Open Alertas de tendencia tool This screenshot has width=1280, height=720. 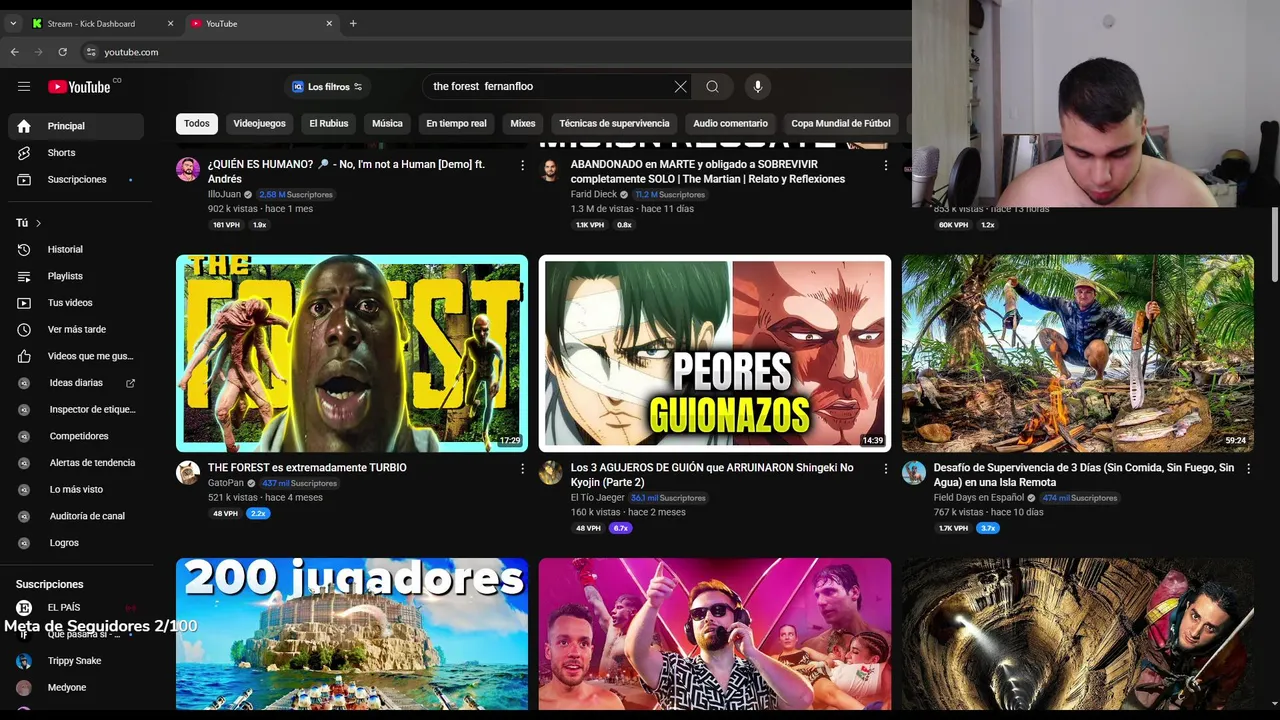(76, 463)
